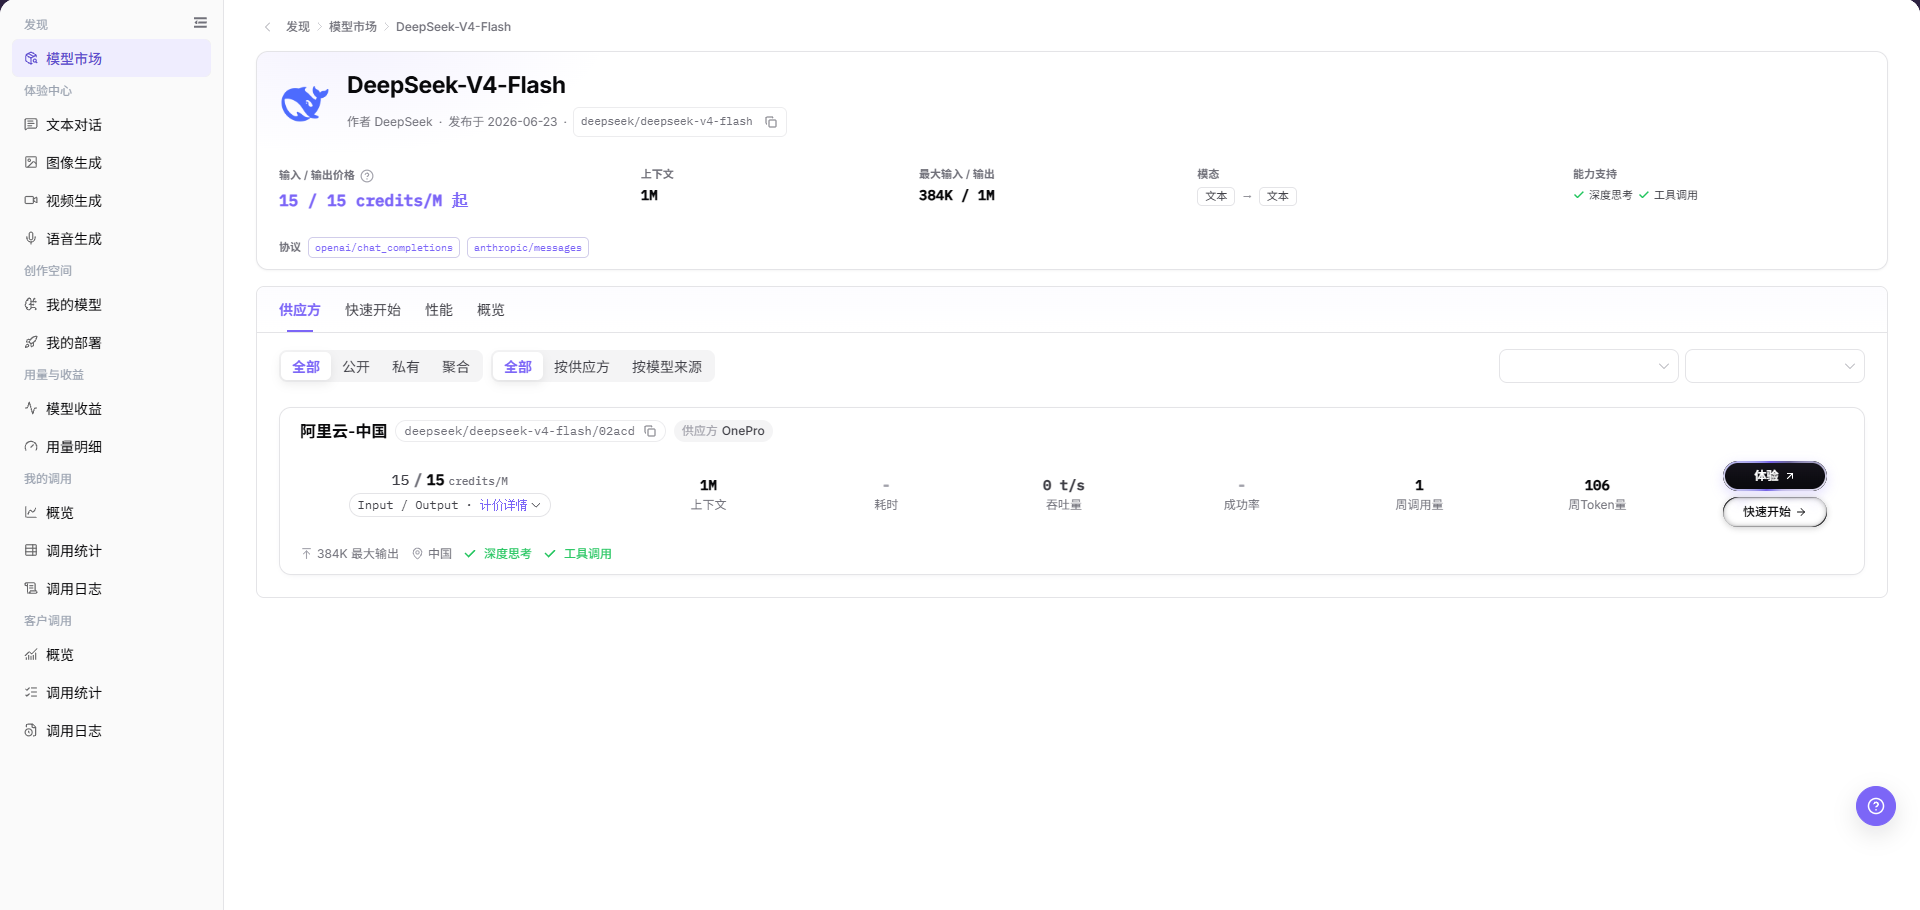Open 语音生成 microphone icon
This screenshot has width=1920, height=910.
click(31, 239)
